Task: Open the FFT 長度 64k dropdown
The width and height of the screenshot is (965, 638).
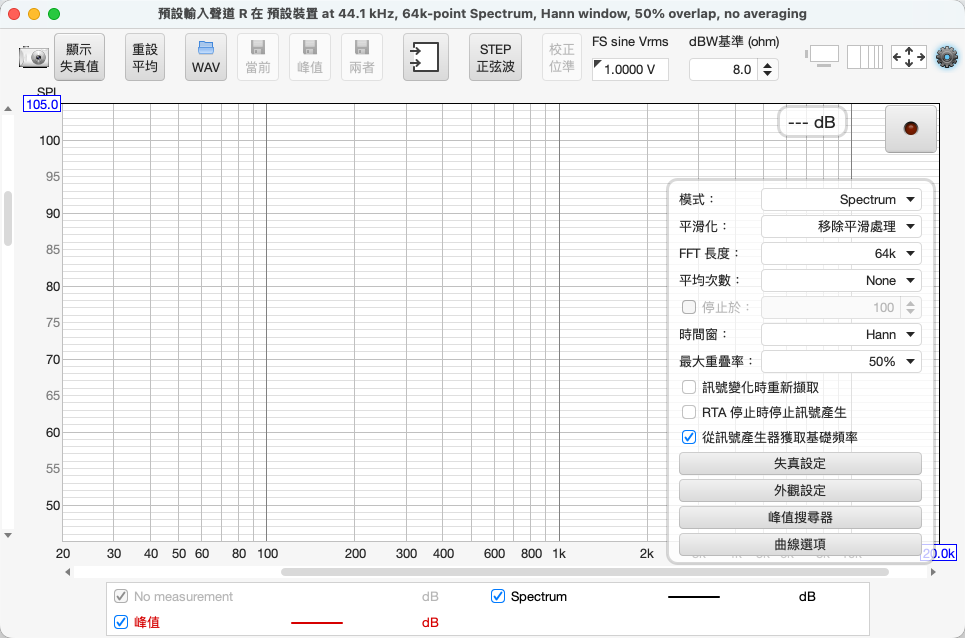Action: [841, 253]
